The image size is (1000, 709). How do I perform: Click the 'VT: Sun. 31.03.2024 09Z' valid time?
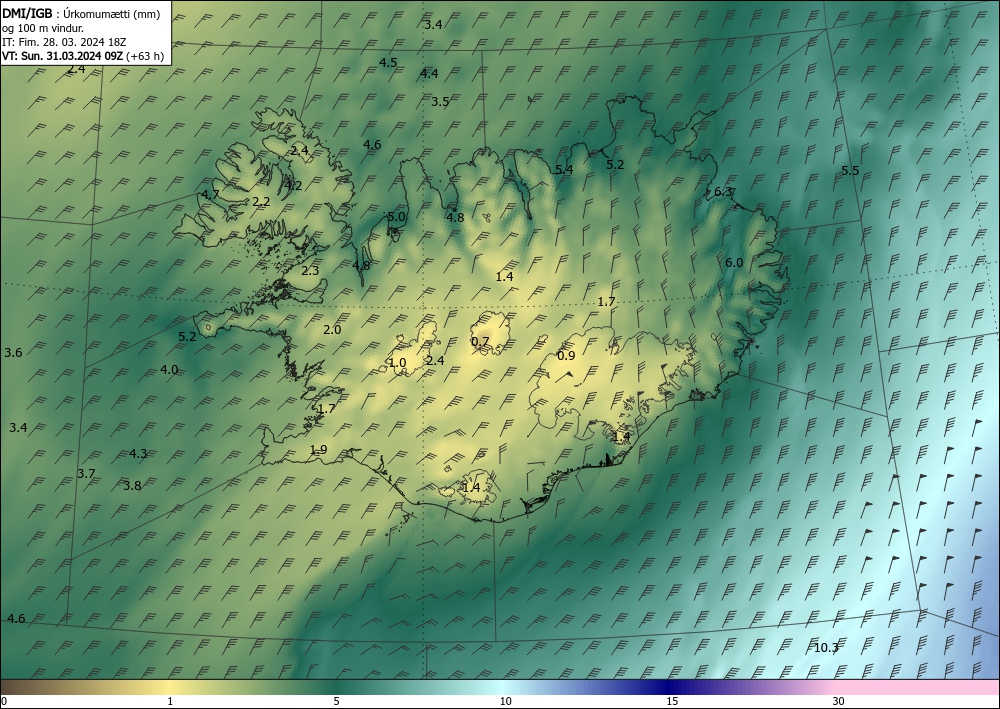click(x=62, y=56)
